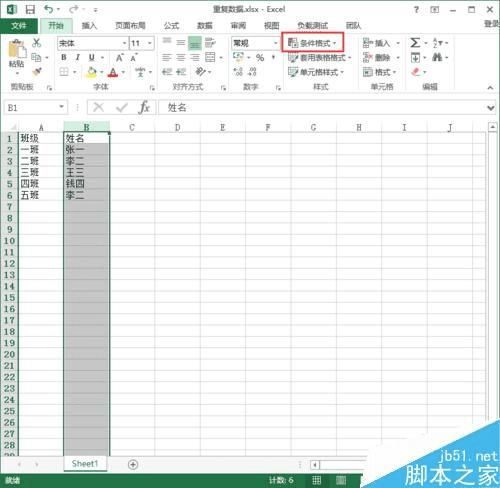Align text to top of cell
Image resolution: width=500 pixels, height=488 pixels.
tap(167, 42)
